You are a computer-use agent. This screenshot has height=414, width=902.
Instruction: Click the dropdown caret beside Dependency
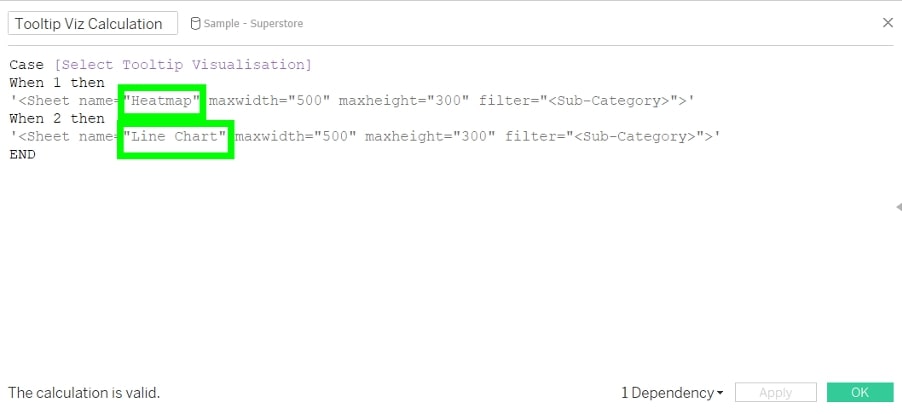[x=720, y=394]
